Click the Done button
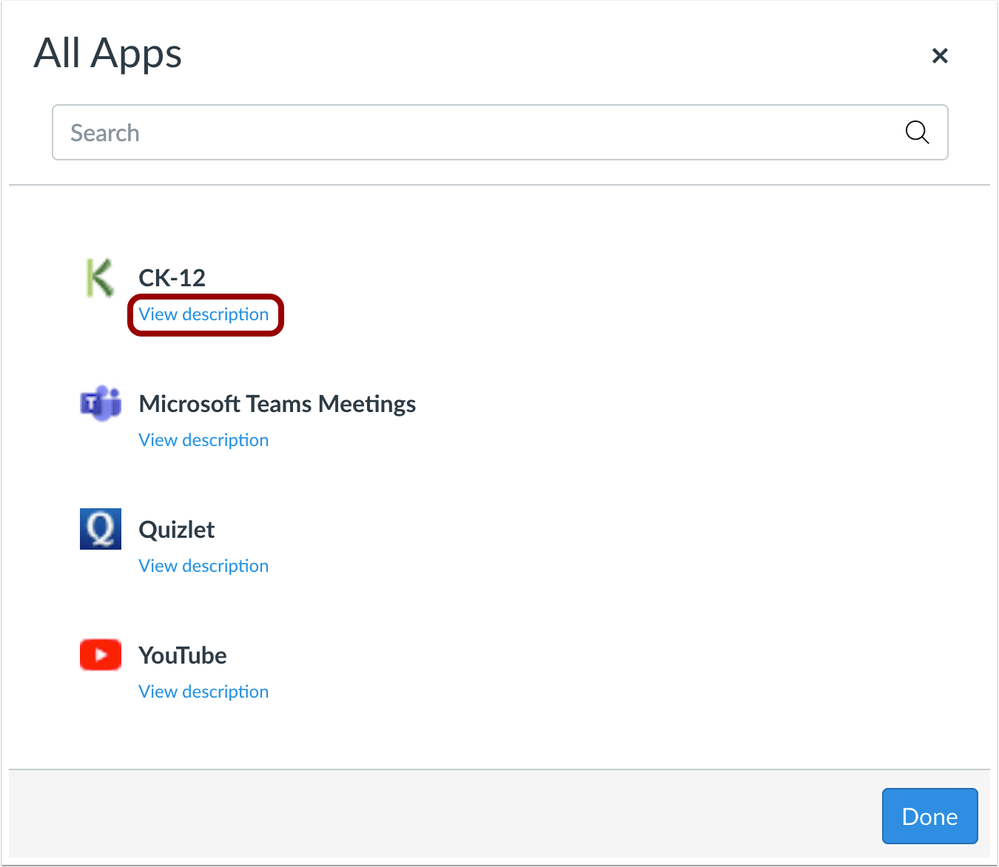999x867 pixels. pos(930,816)
